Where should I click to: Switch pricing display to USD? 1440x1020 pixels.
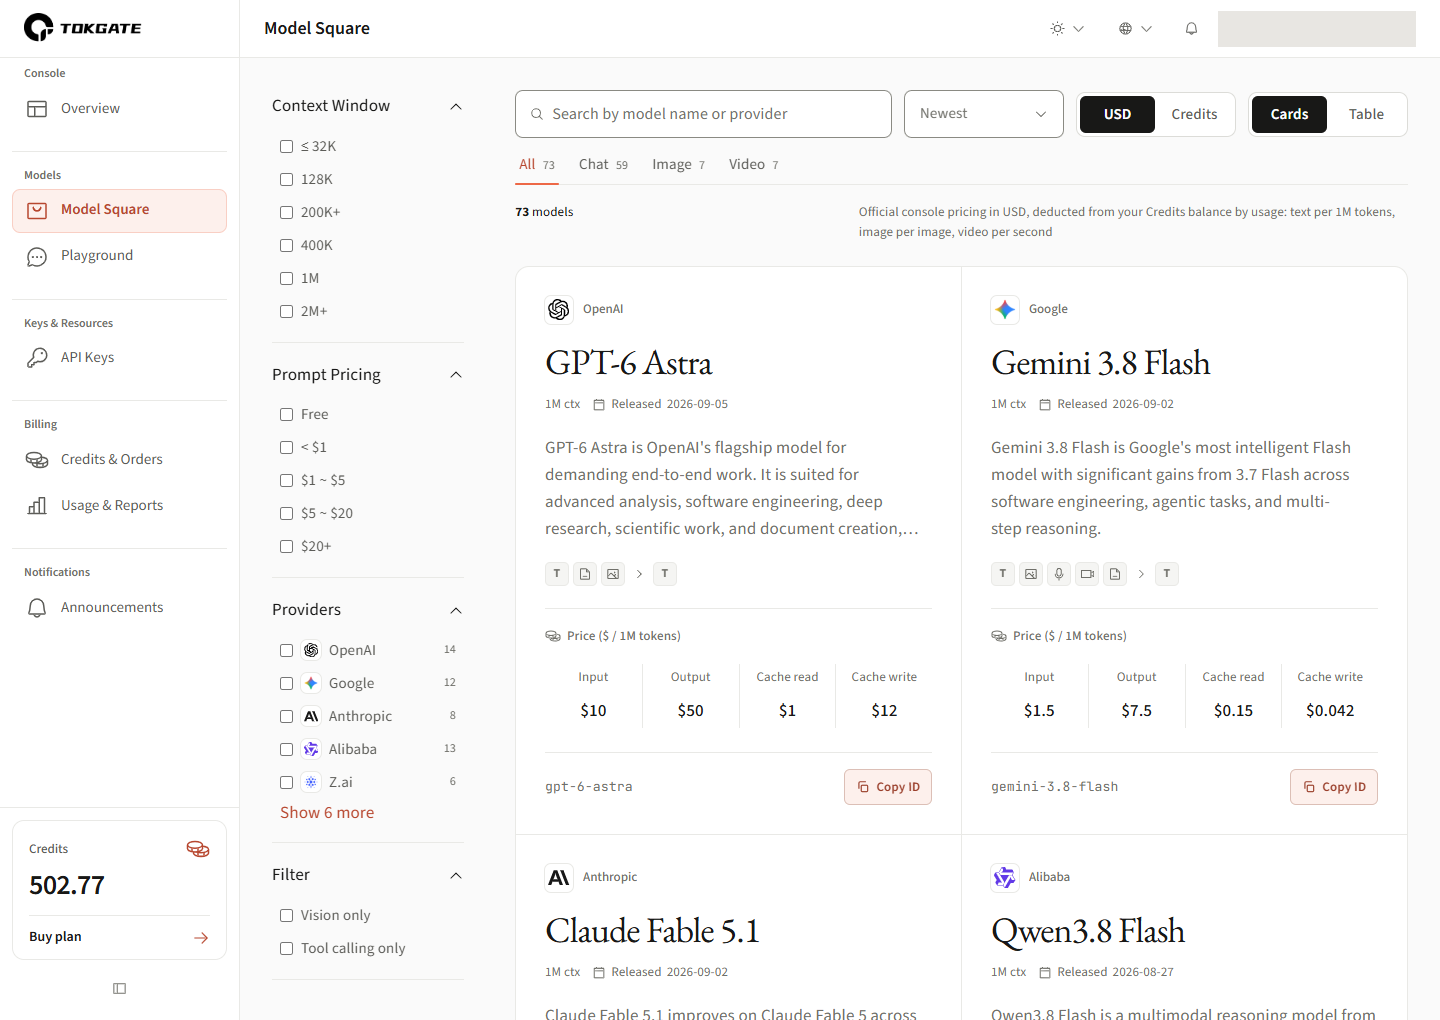(x=1117, y=115)
